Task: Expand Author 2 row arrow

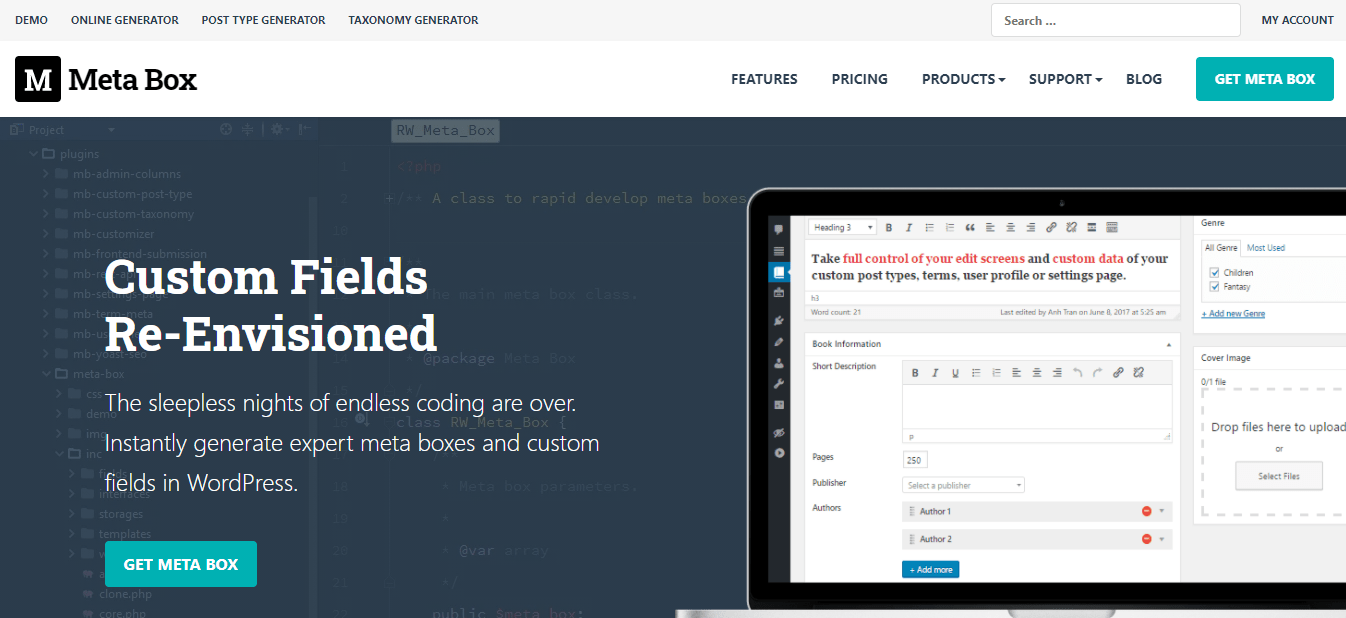Action: tap(1162, 539)
